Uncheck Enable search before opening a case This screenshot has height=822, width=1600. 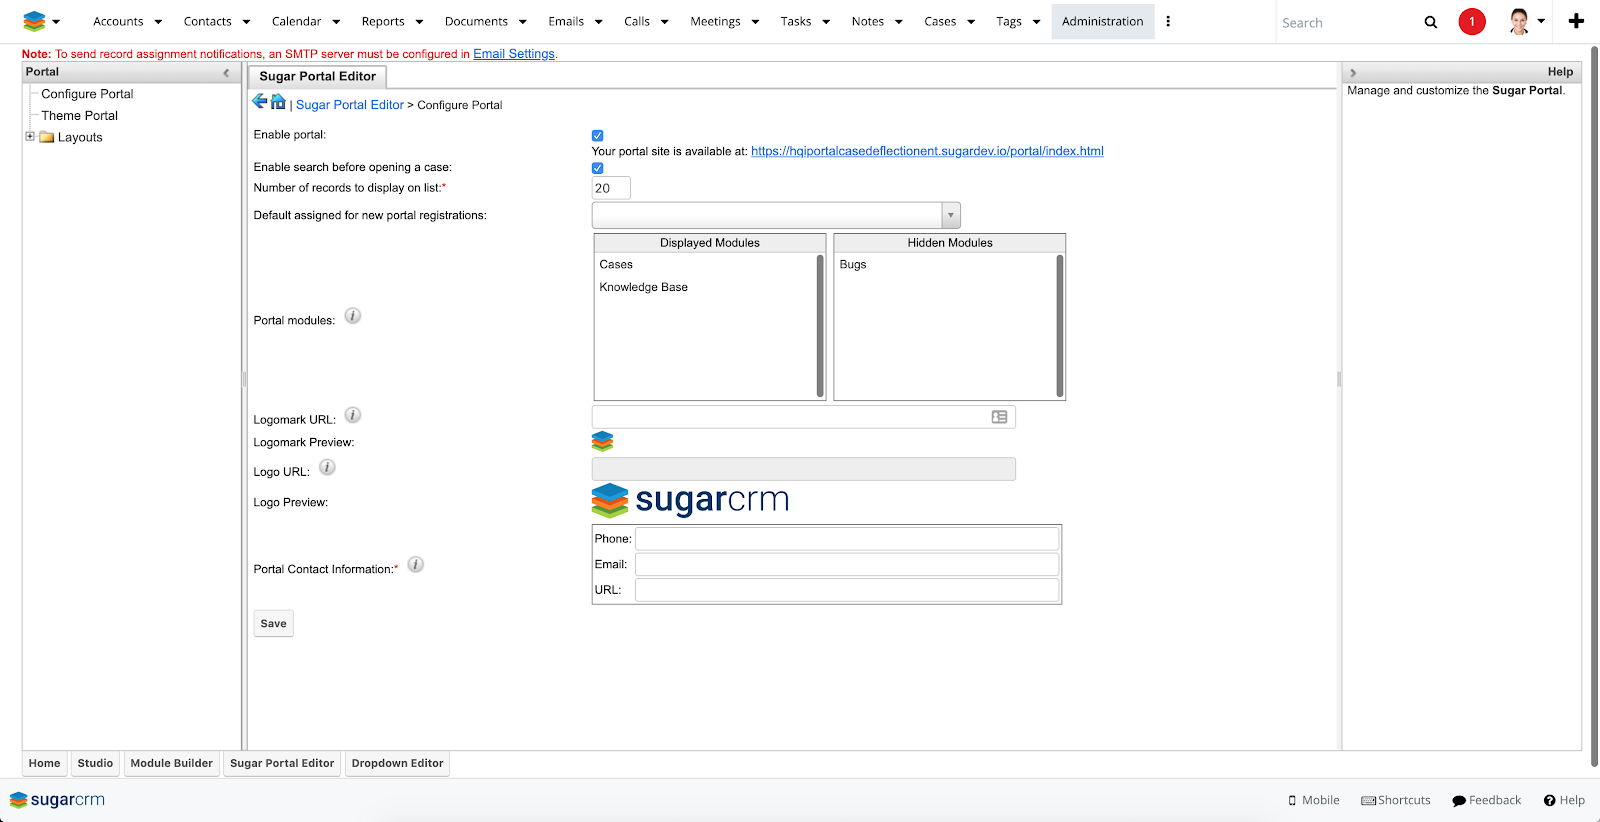coord(598,168)
